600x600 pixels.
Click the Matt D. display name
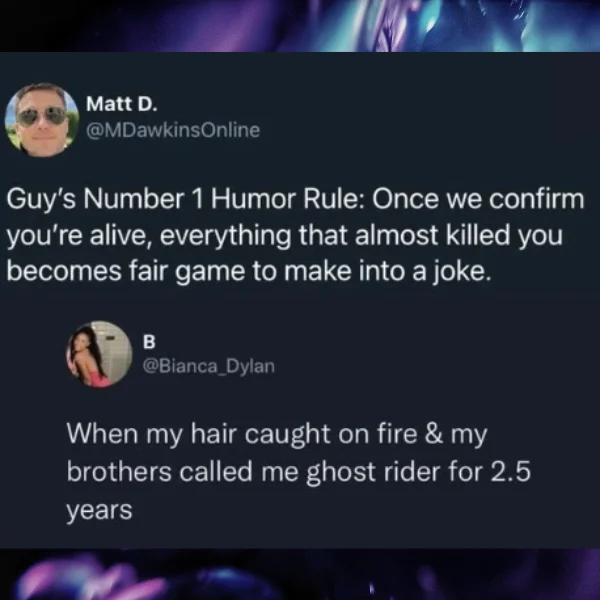tap(122, 104)
